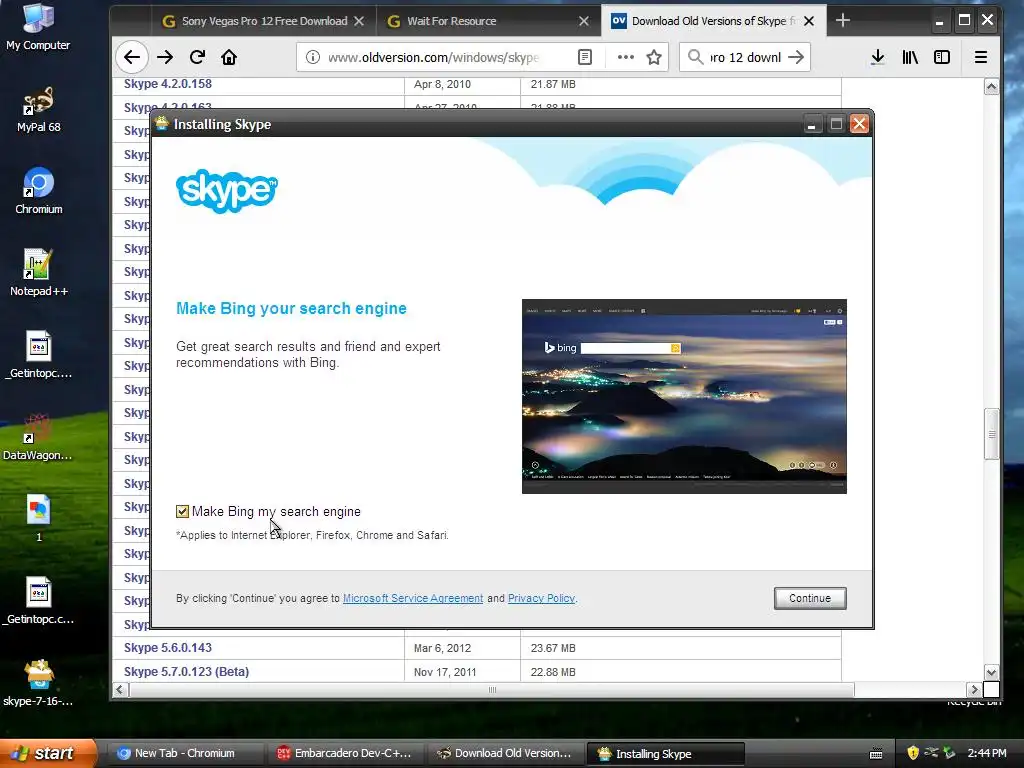1024x768 pixels.
Task: Open Chromium desktop shortcut
Action: pos(39,191)
